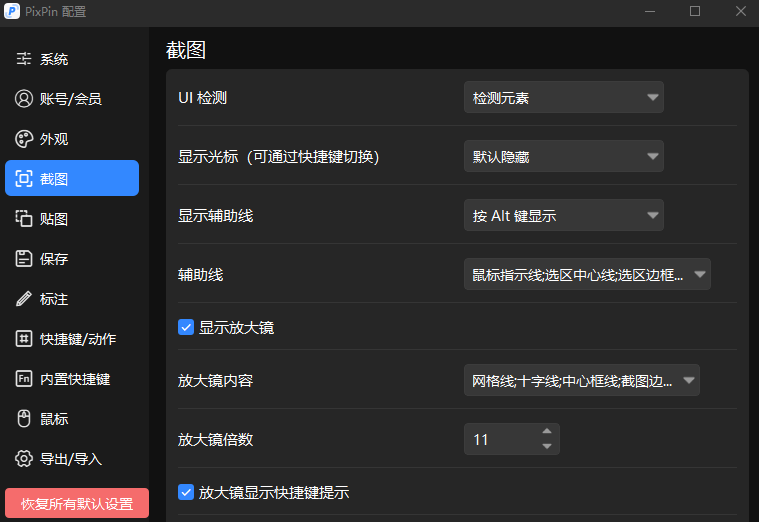Click the 标注 pencil icon
The width and height of the screenshot is (759, 522).
coord(24,299)
